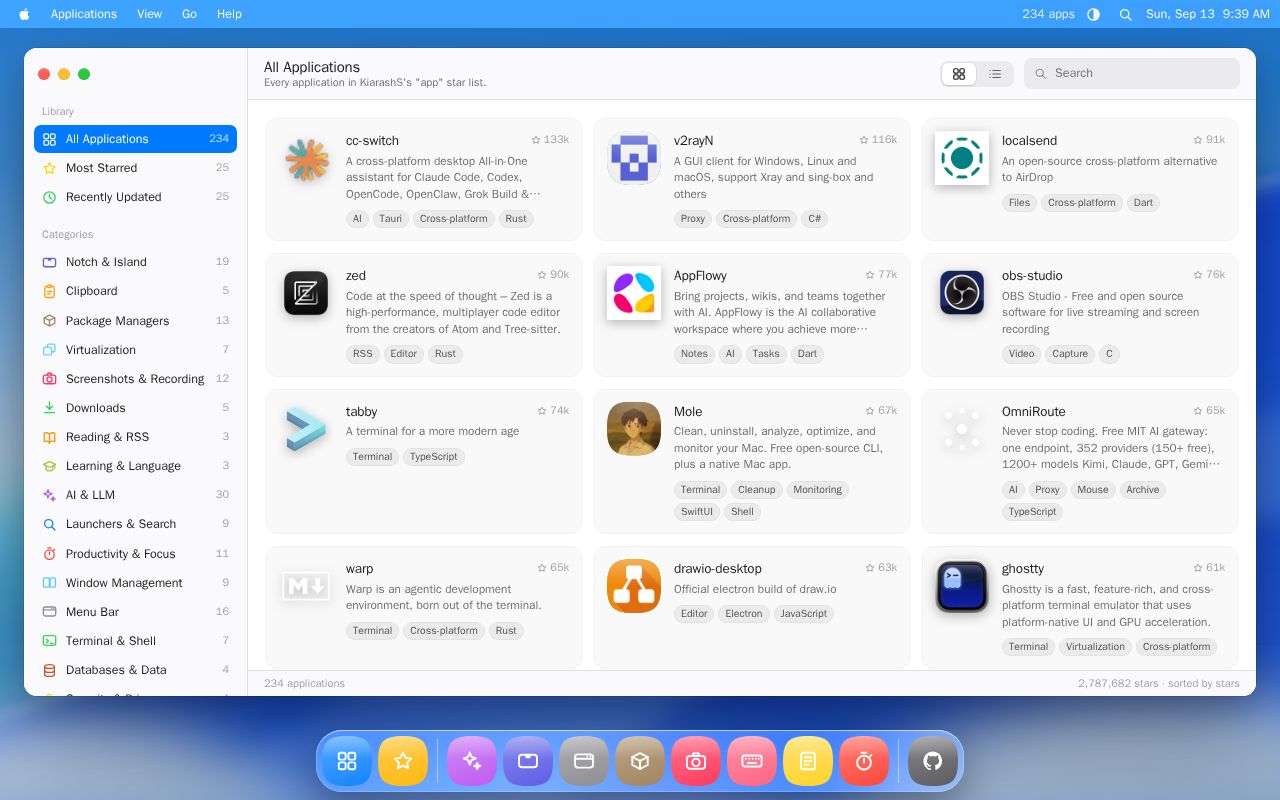
Task: Open the Reading & RSS category
Action: 135,437
